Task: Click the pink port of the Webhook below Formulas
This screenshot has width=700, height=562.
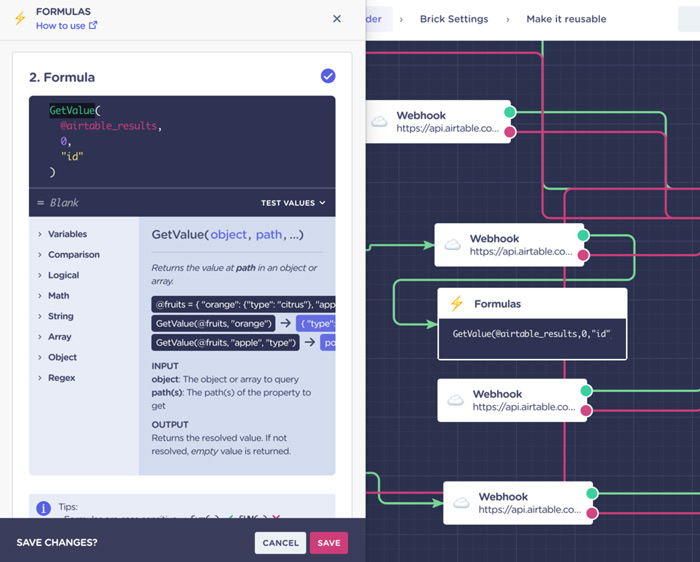Action: (586, 410)
